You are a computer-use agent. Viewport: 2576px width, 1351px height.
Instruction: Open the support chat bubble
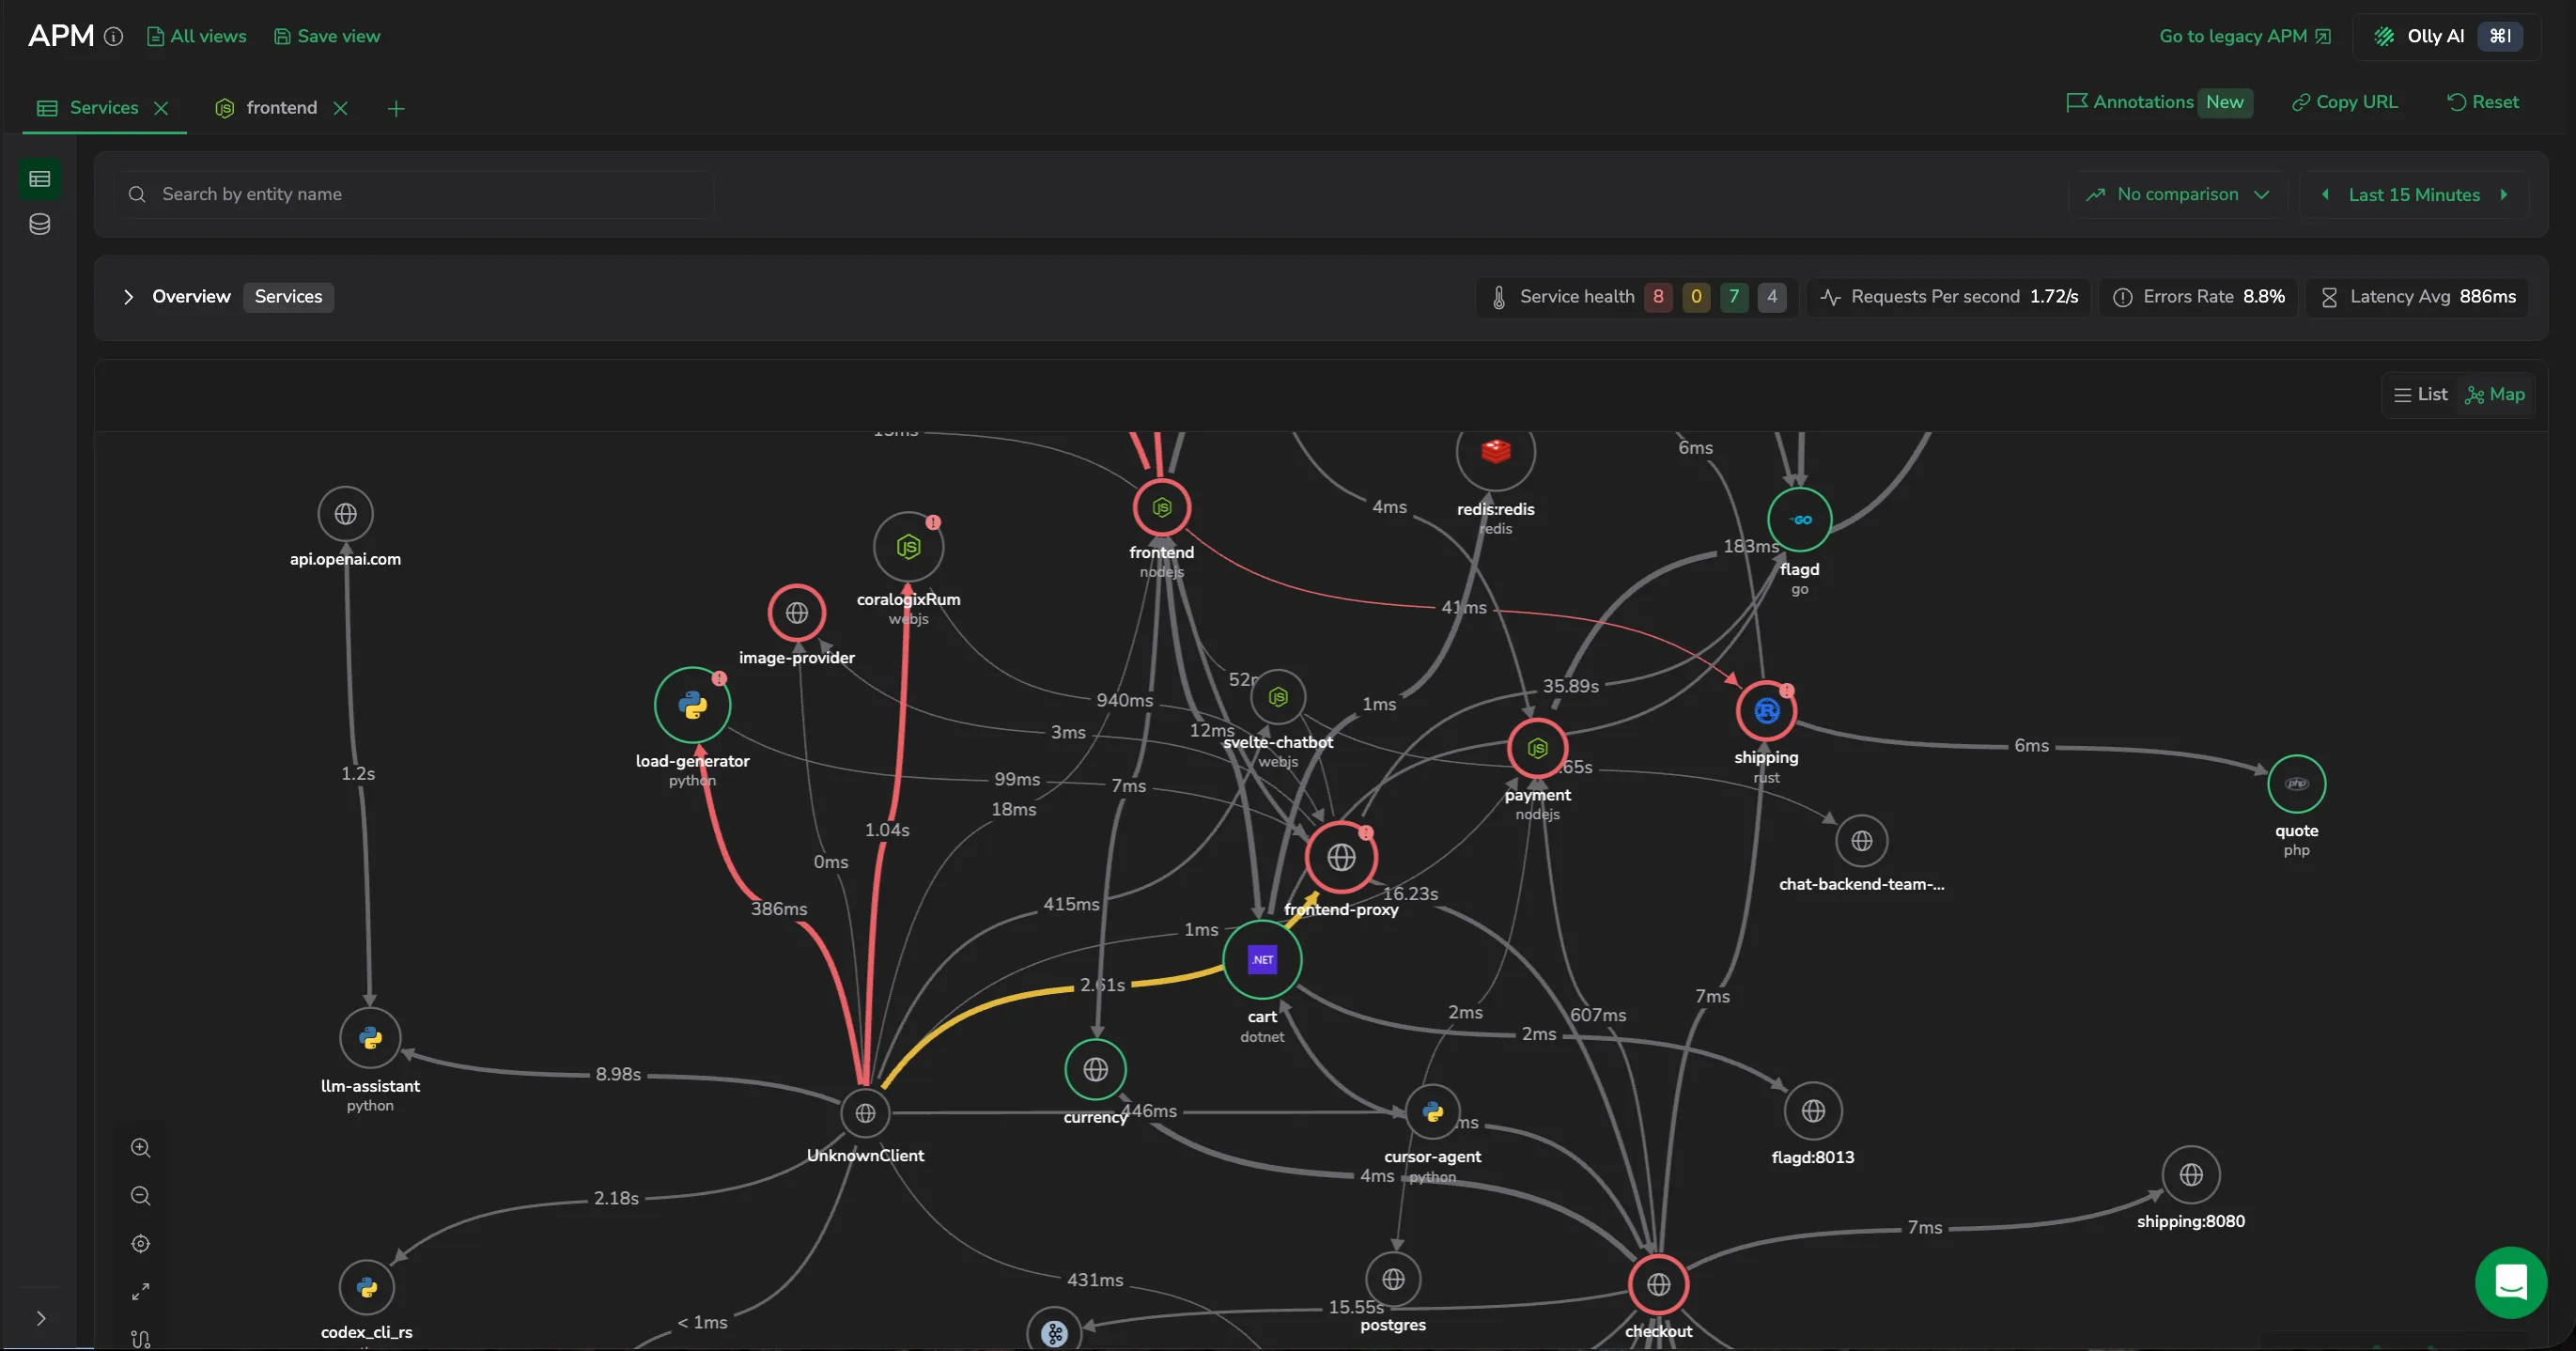(2510, 1282)
